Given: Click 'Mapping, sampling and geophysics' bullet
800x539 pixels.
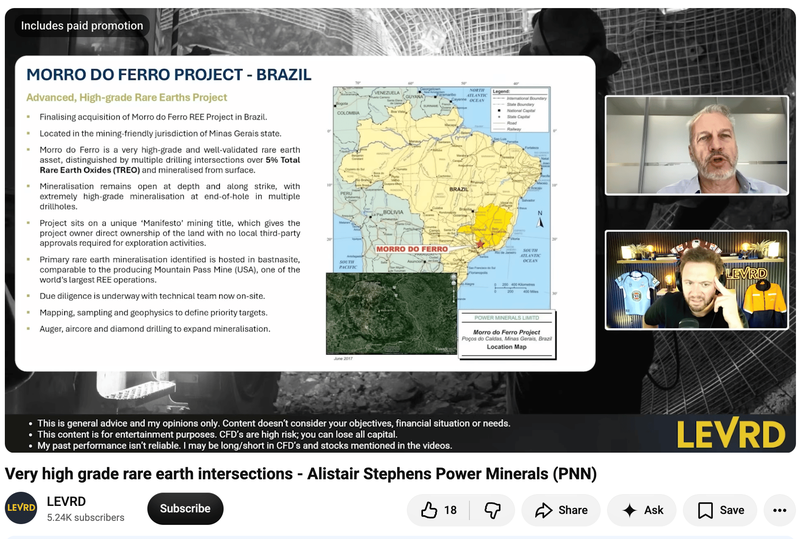Looking at the screenshot, I should point(154,312).
